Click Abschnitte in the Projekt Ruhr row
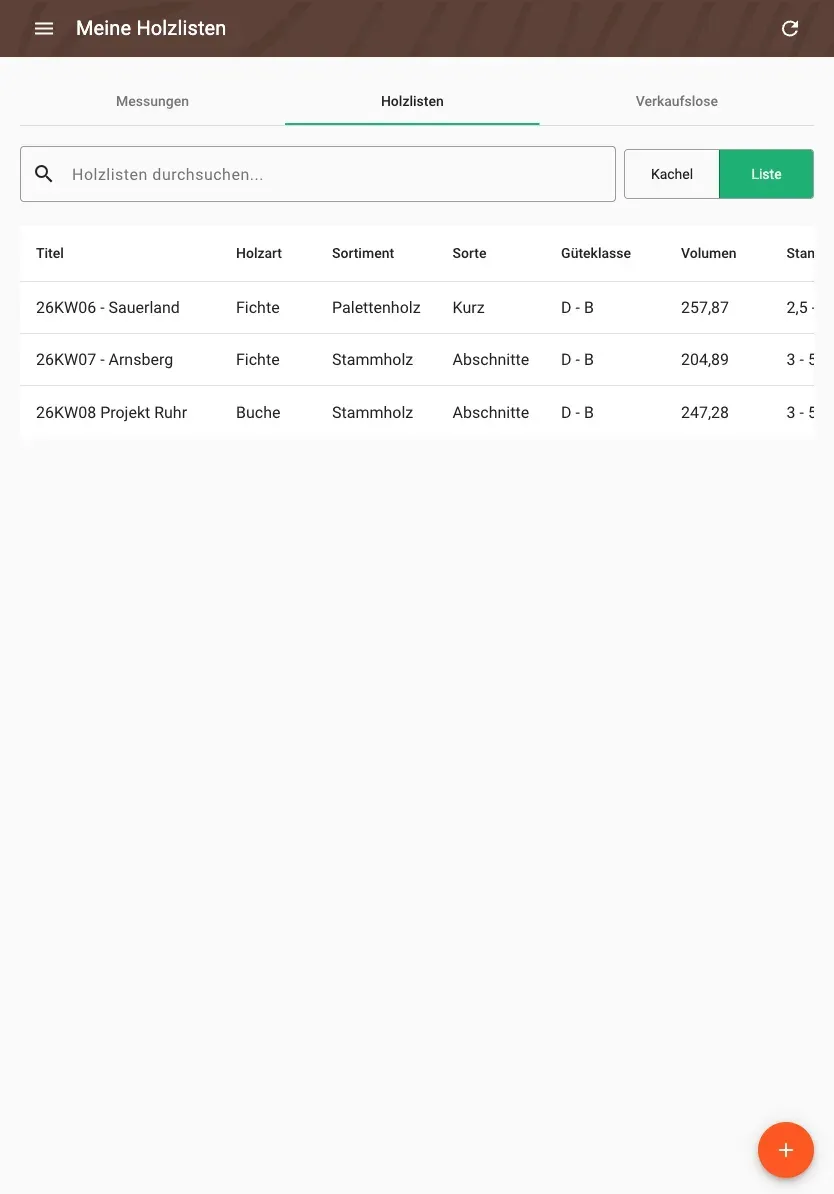834x1194 pixels. coord(490,413)
